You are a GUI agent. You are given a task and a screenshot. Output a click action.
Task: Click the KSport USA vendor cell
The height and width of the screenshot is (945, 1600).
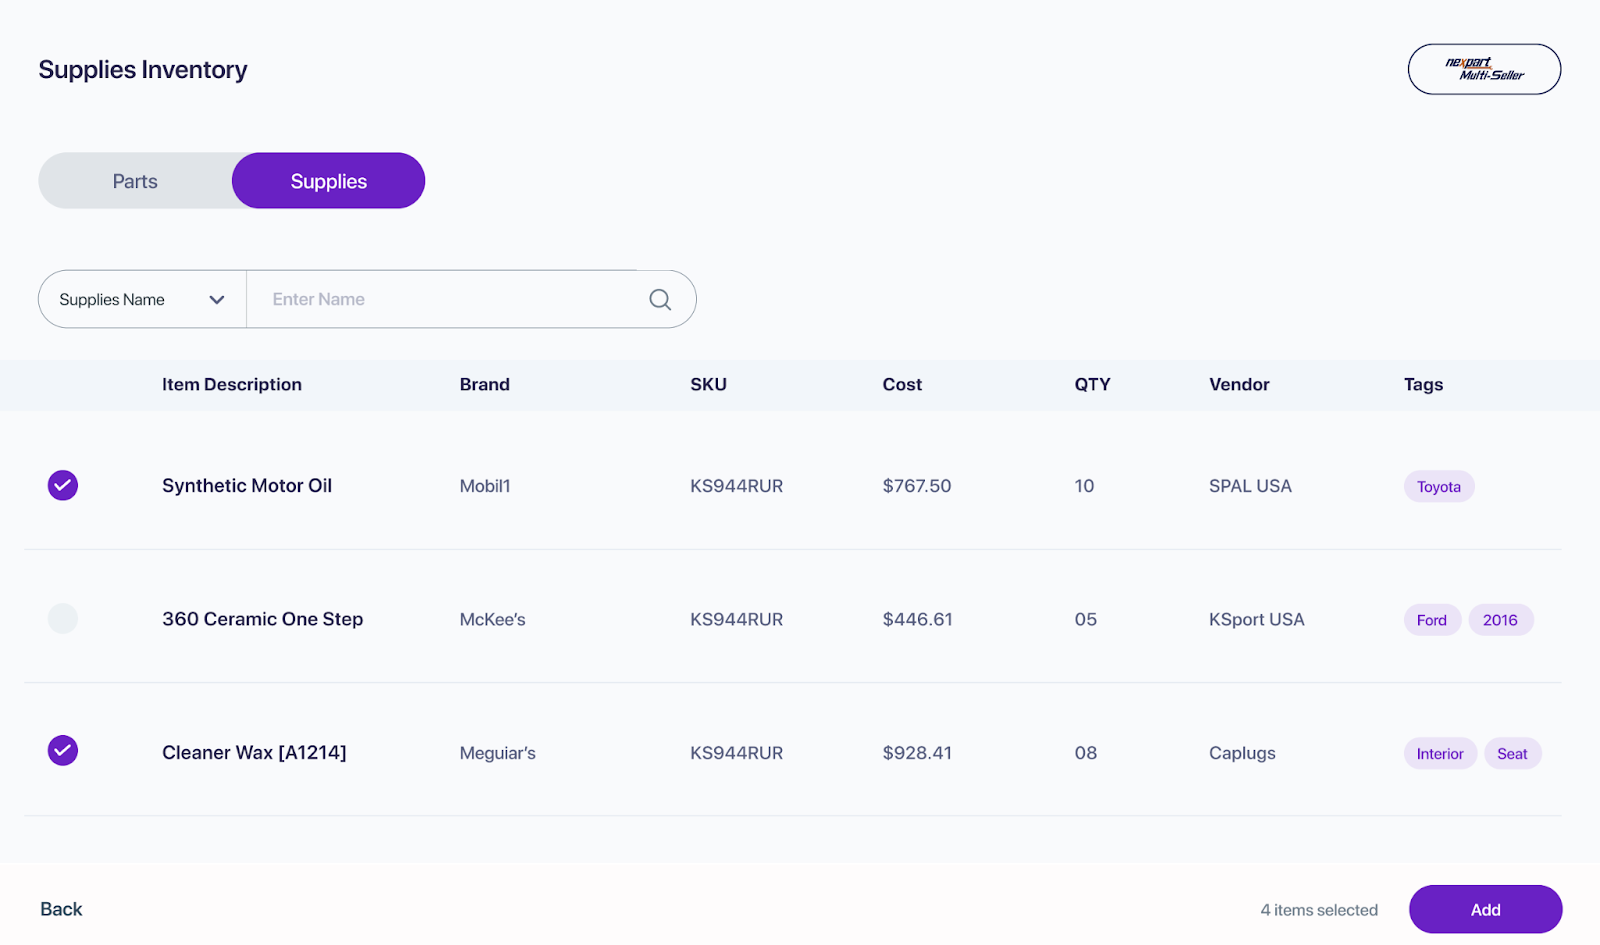click(1257, 620)
